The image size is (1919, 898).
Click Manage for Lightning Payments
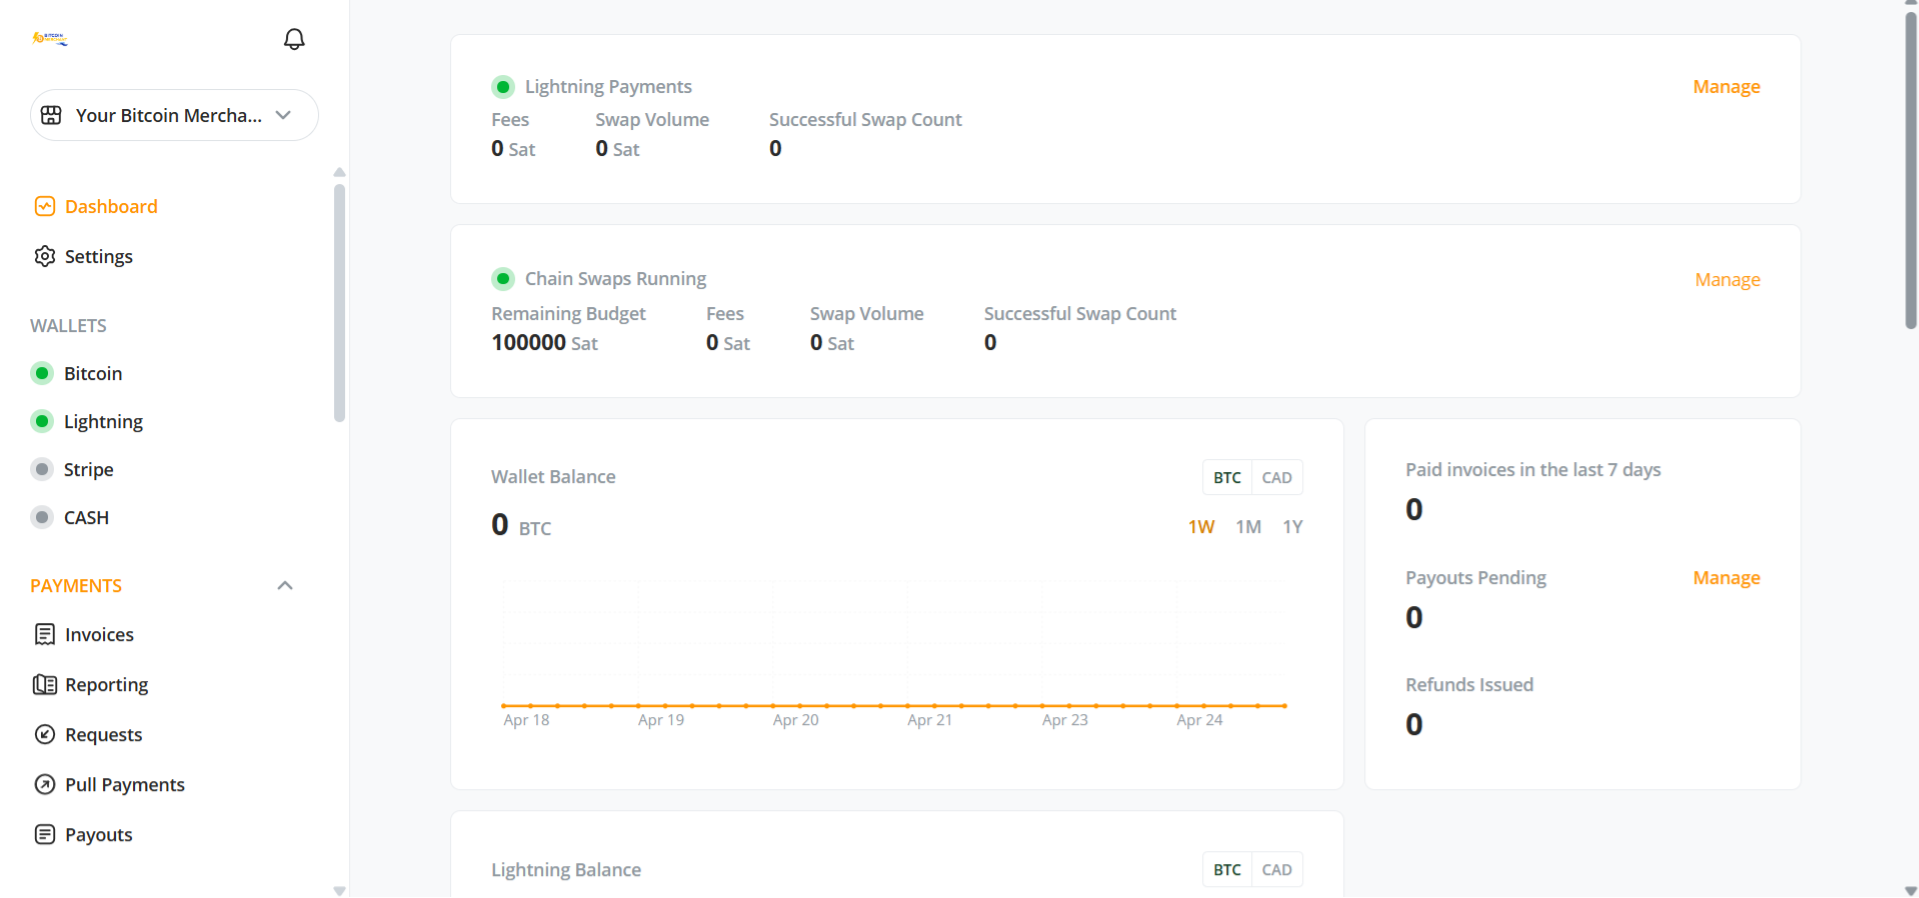click(1726, 87)
